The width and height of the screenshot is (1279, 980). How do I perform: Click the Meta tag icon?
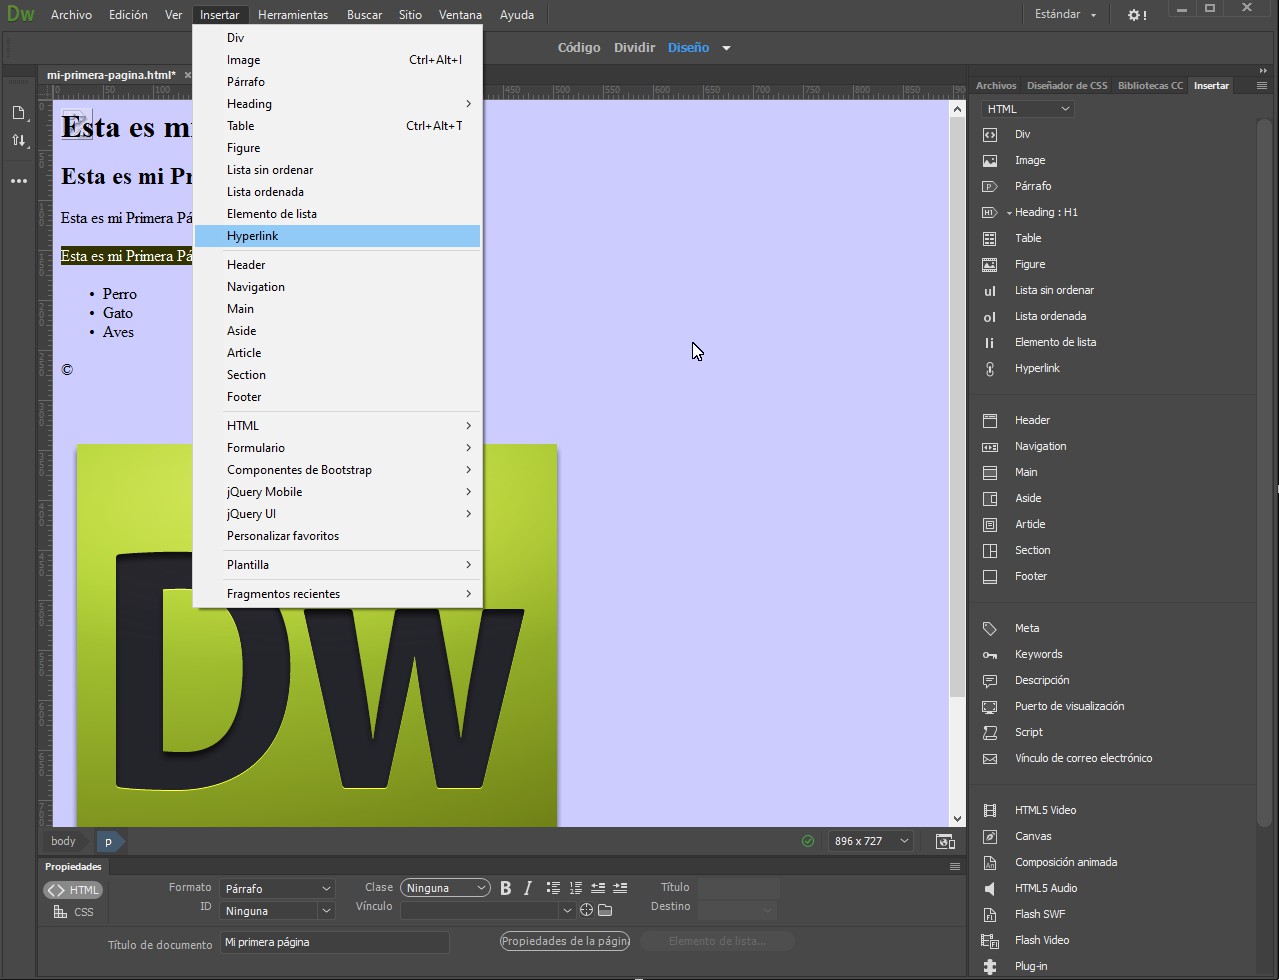coord(990,628)
